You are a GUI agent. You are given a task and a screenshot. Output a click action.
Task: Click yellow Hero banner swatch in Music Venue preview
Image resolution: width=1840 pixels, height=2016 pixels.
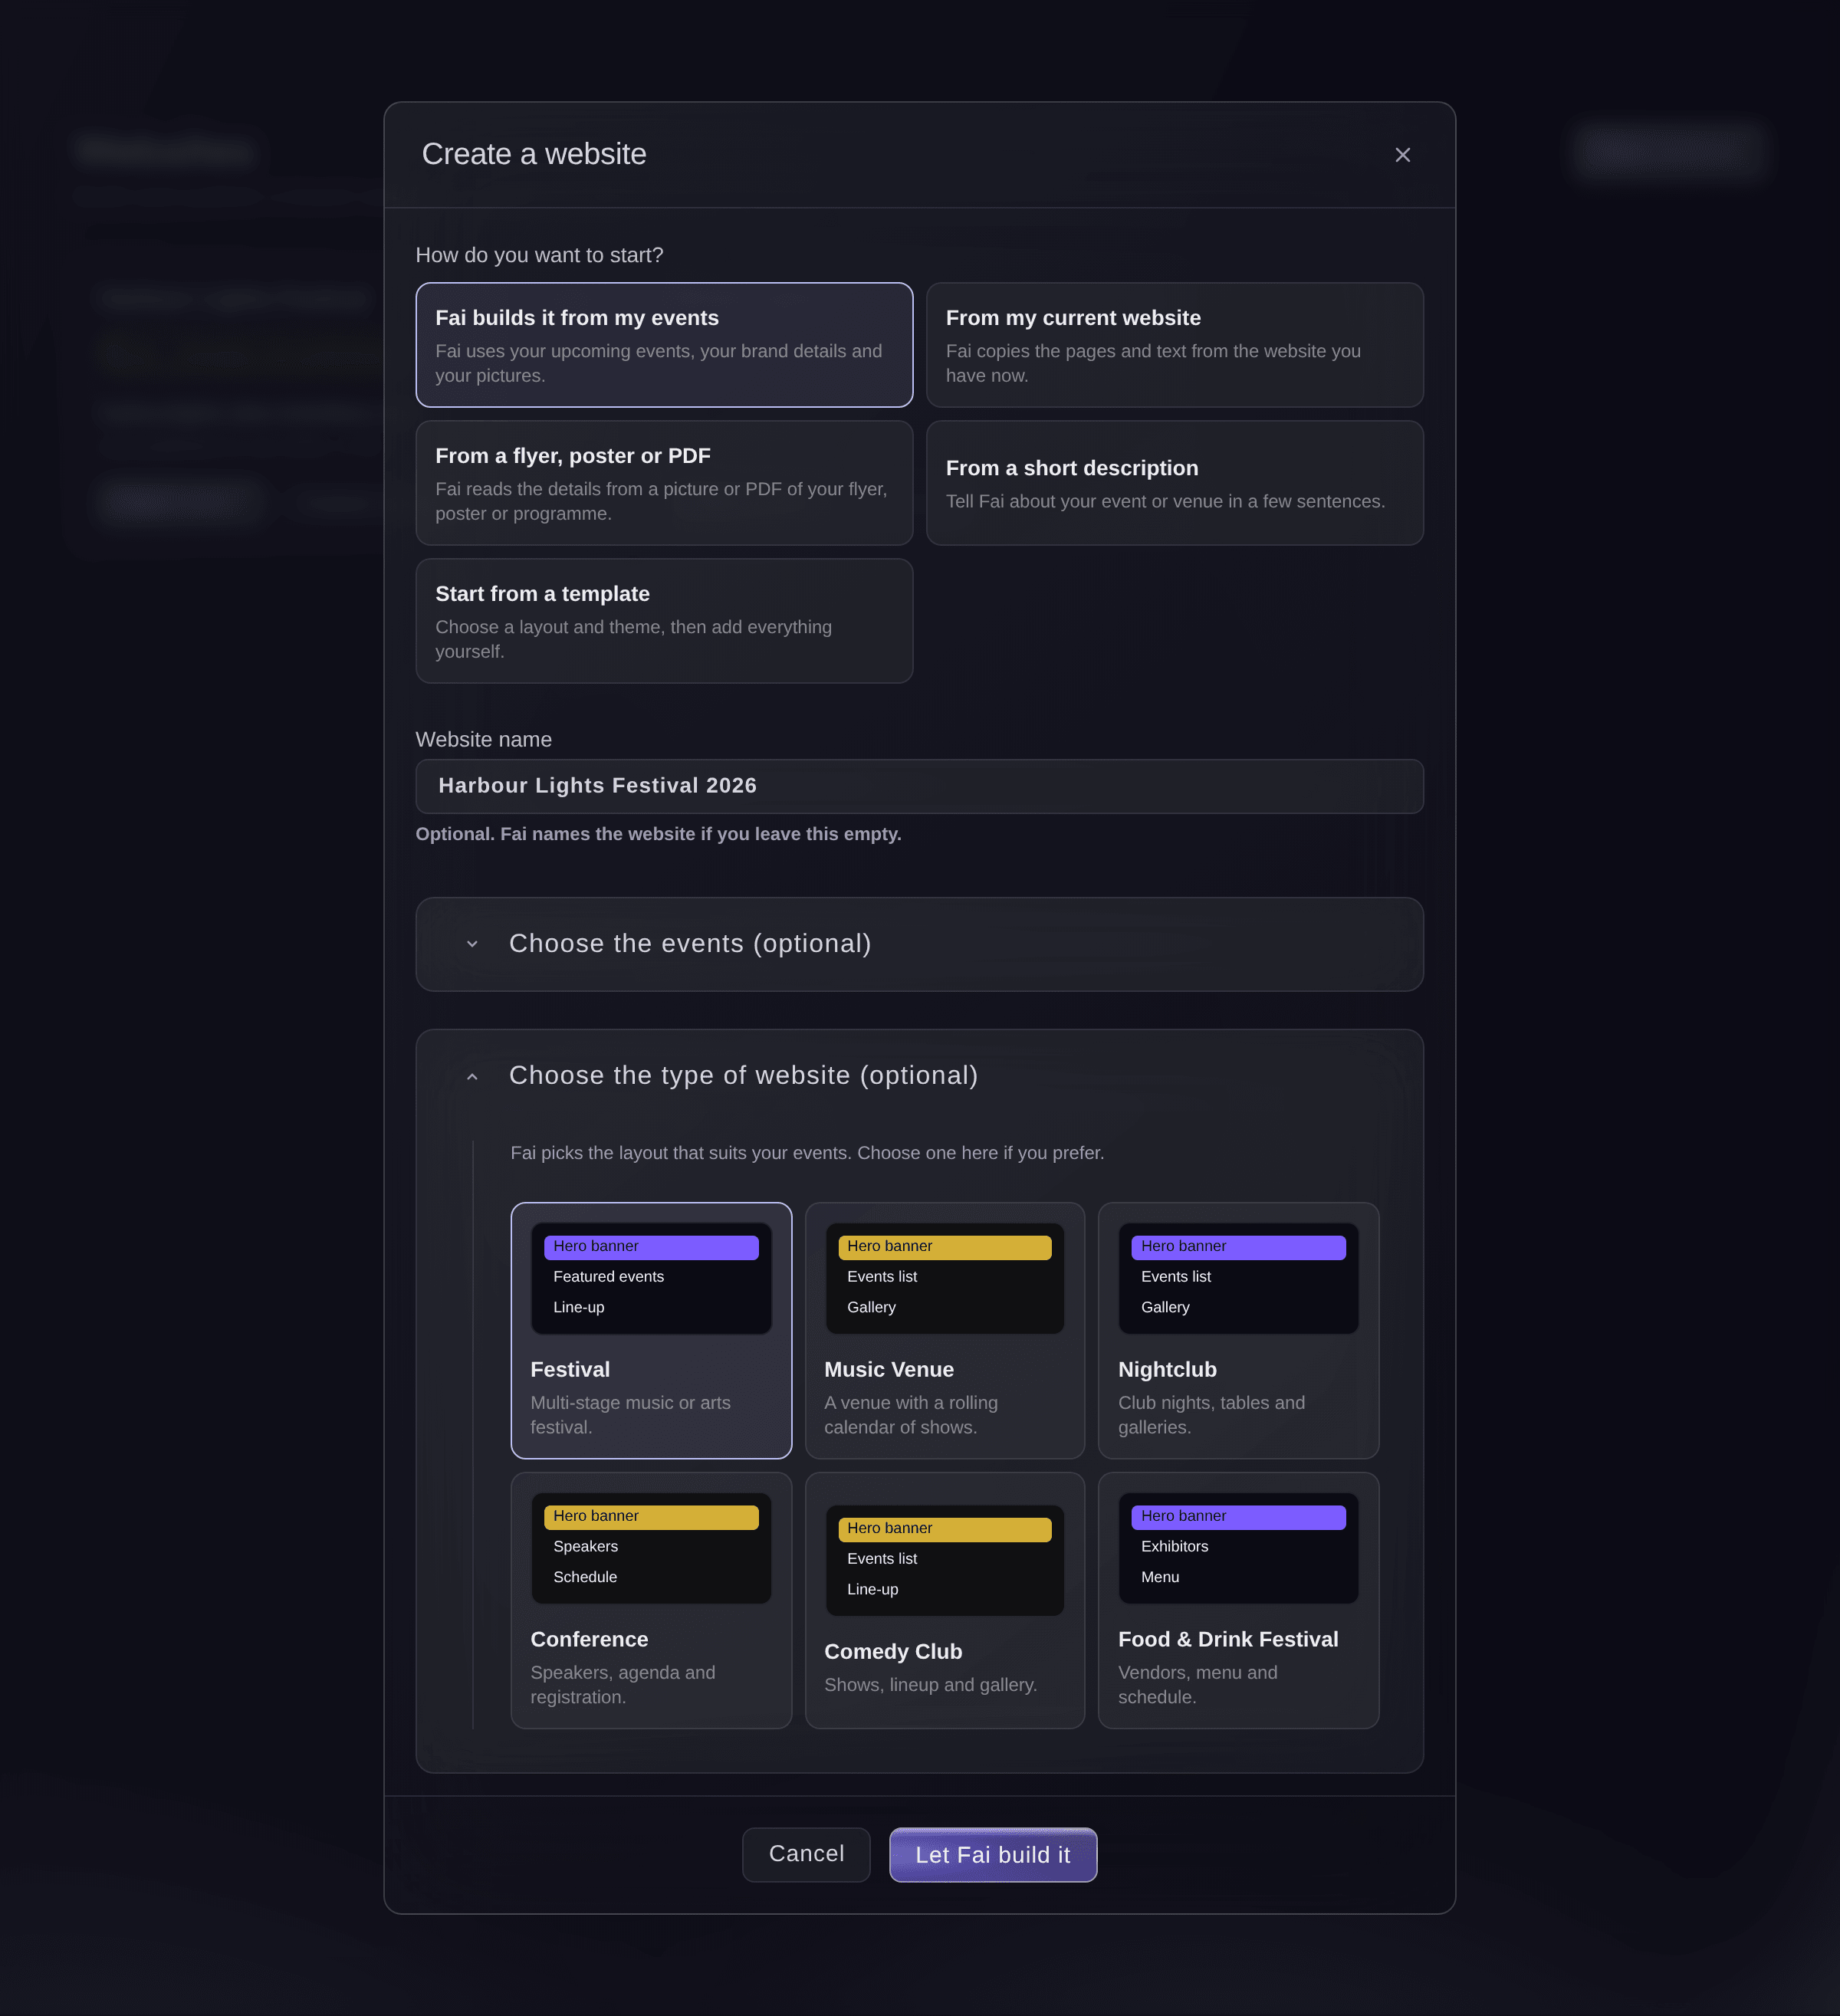pos(945,1247)
